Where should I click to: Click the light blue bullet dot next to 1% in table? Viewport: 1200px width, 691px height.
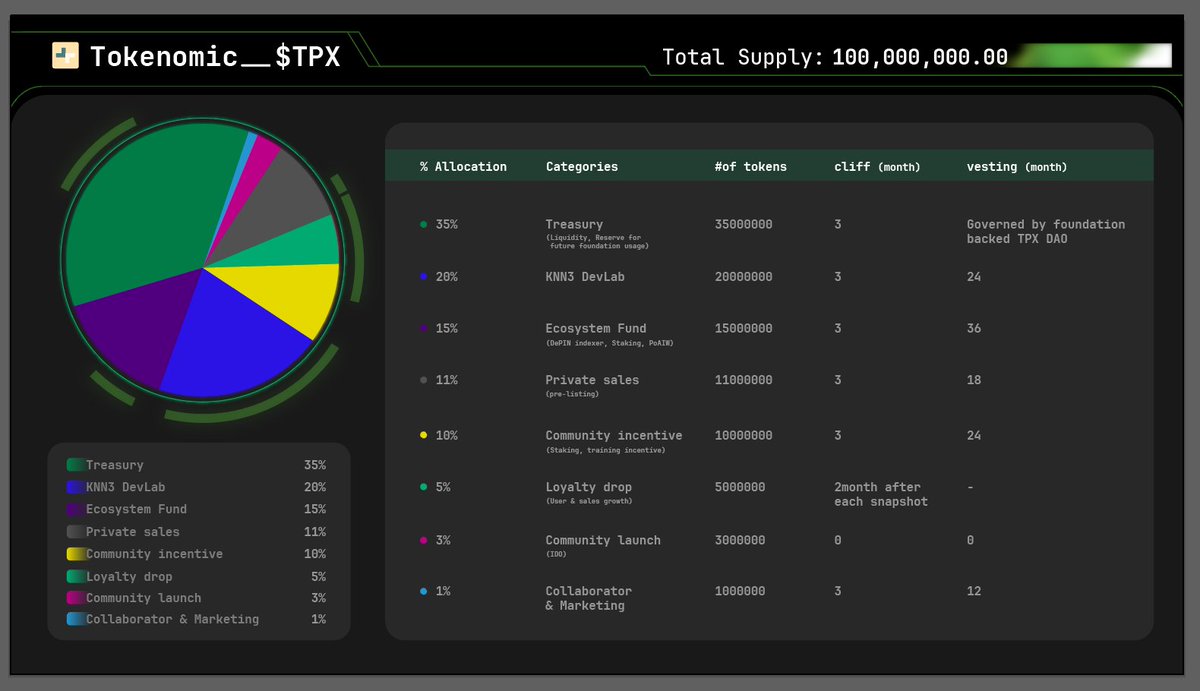(x=424, y=591)
